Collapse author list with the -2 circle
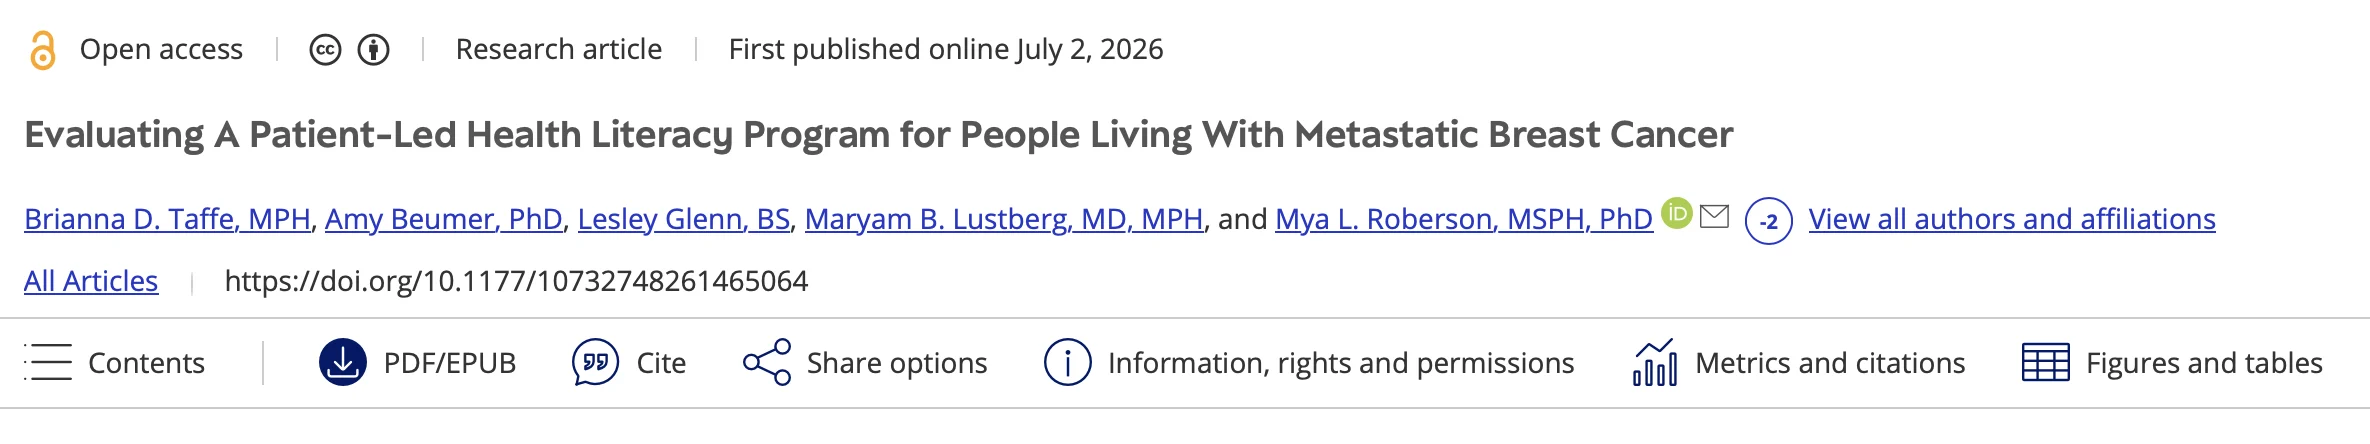Viewport: 2370px width, 444px height. pos(1768,221)
